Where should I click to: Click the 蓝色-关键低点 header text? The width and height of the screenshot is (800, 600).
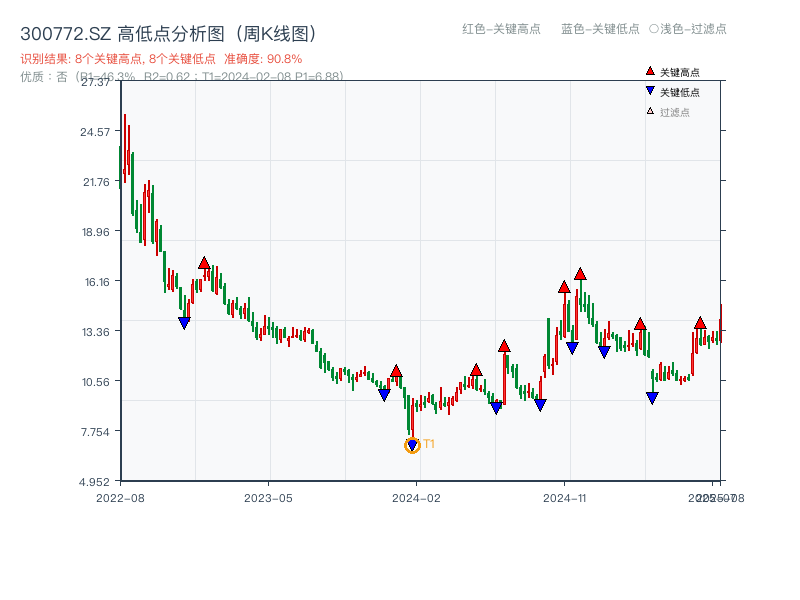coord(600,29)
